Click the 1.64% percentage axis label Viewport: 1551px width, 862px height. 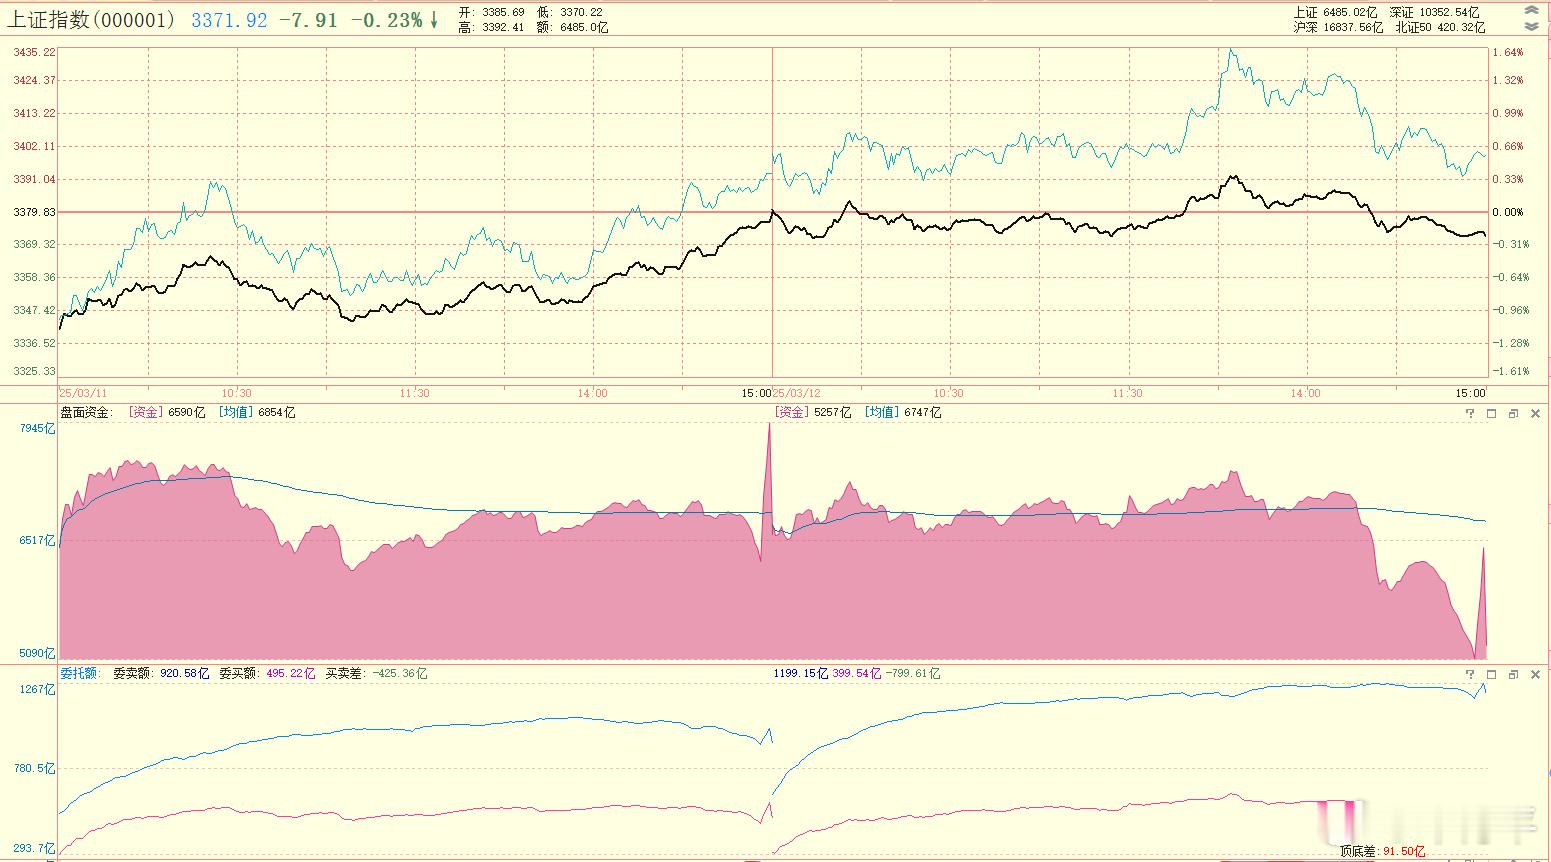[x=1508, y=52]
